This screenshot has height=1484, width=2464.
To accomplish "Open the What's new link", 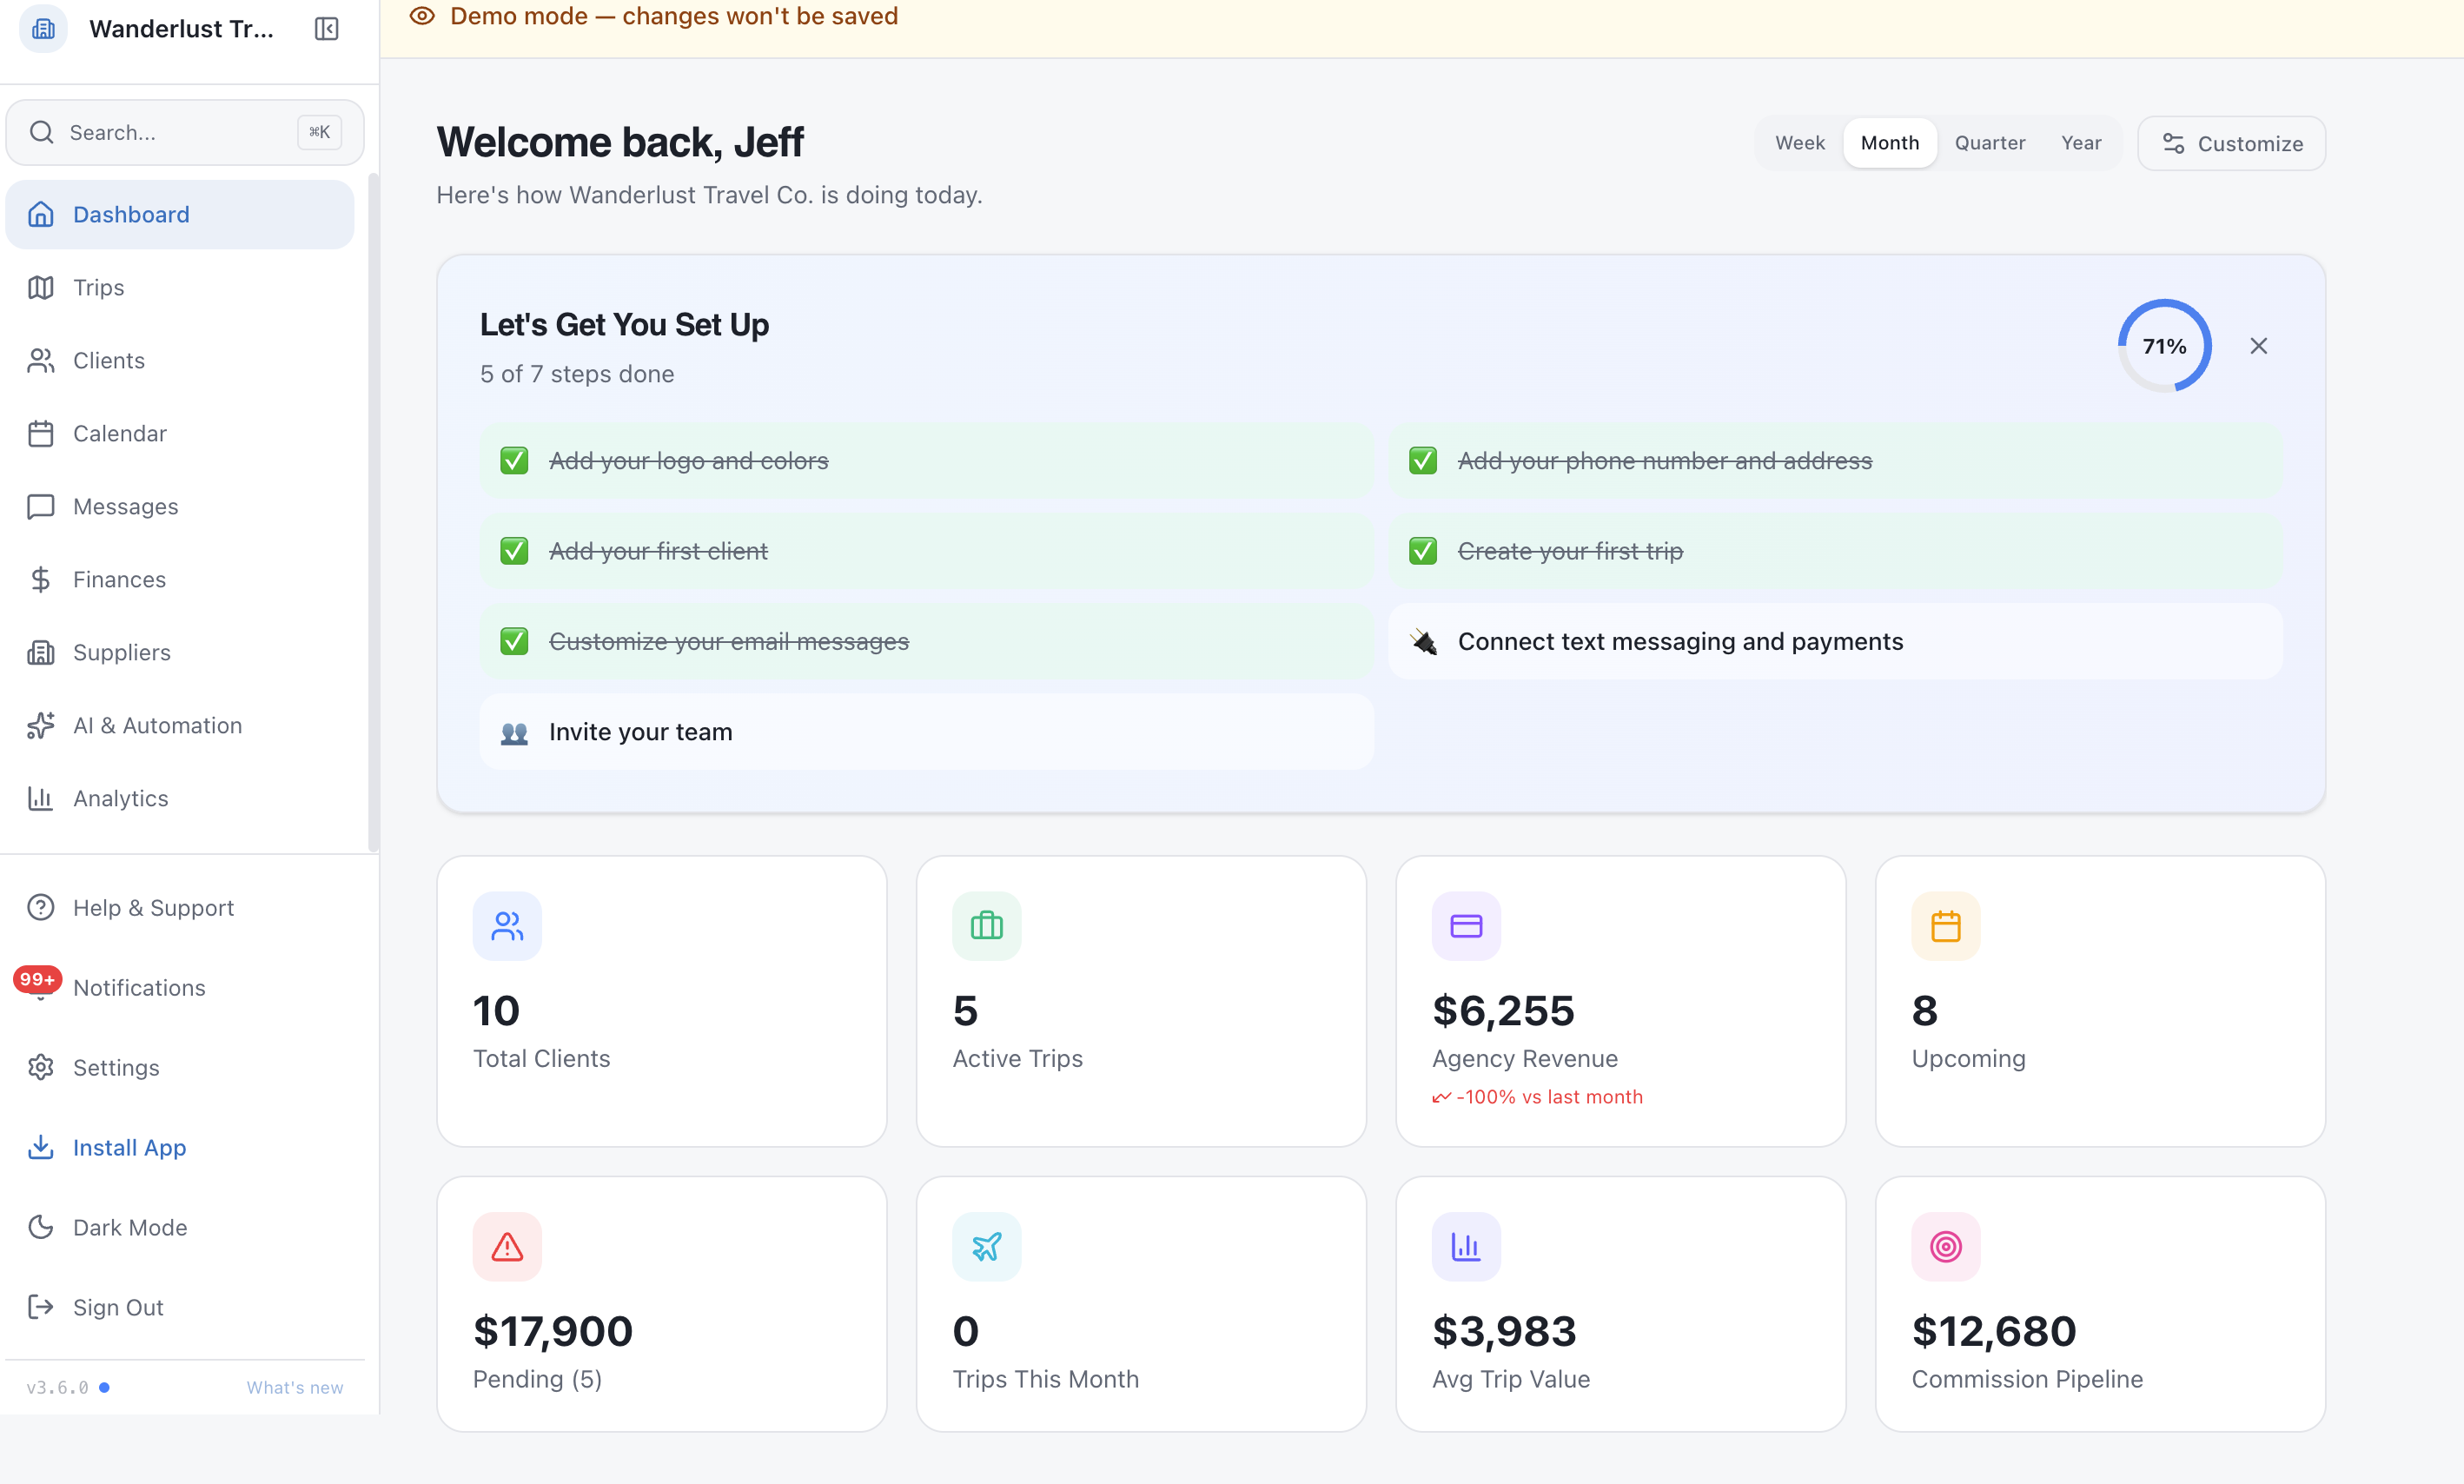I will [294, 1387].
